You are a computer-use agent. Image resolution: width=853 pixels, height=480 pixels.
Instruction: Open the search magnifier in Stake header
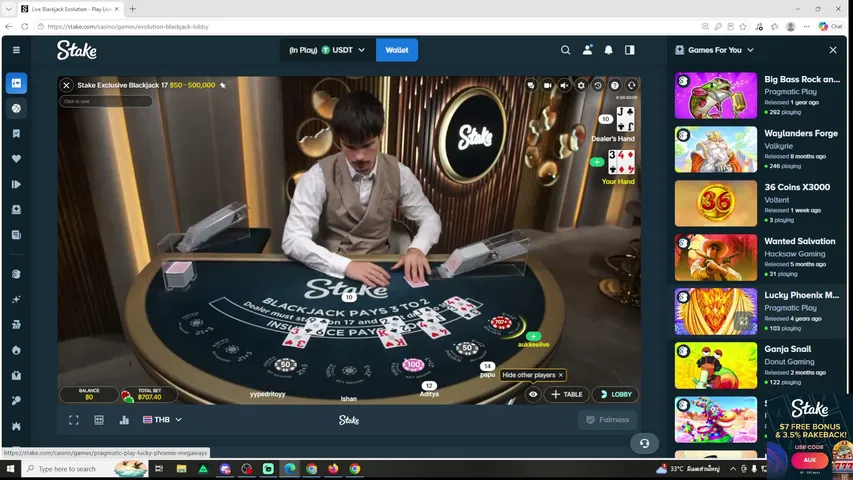(x=565, y=50)
